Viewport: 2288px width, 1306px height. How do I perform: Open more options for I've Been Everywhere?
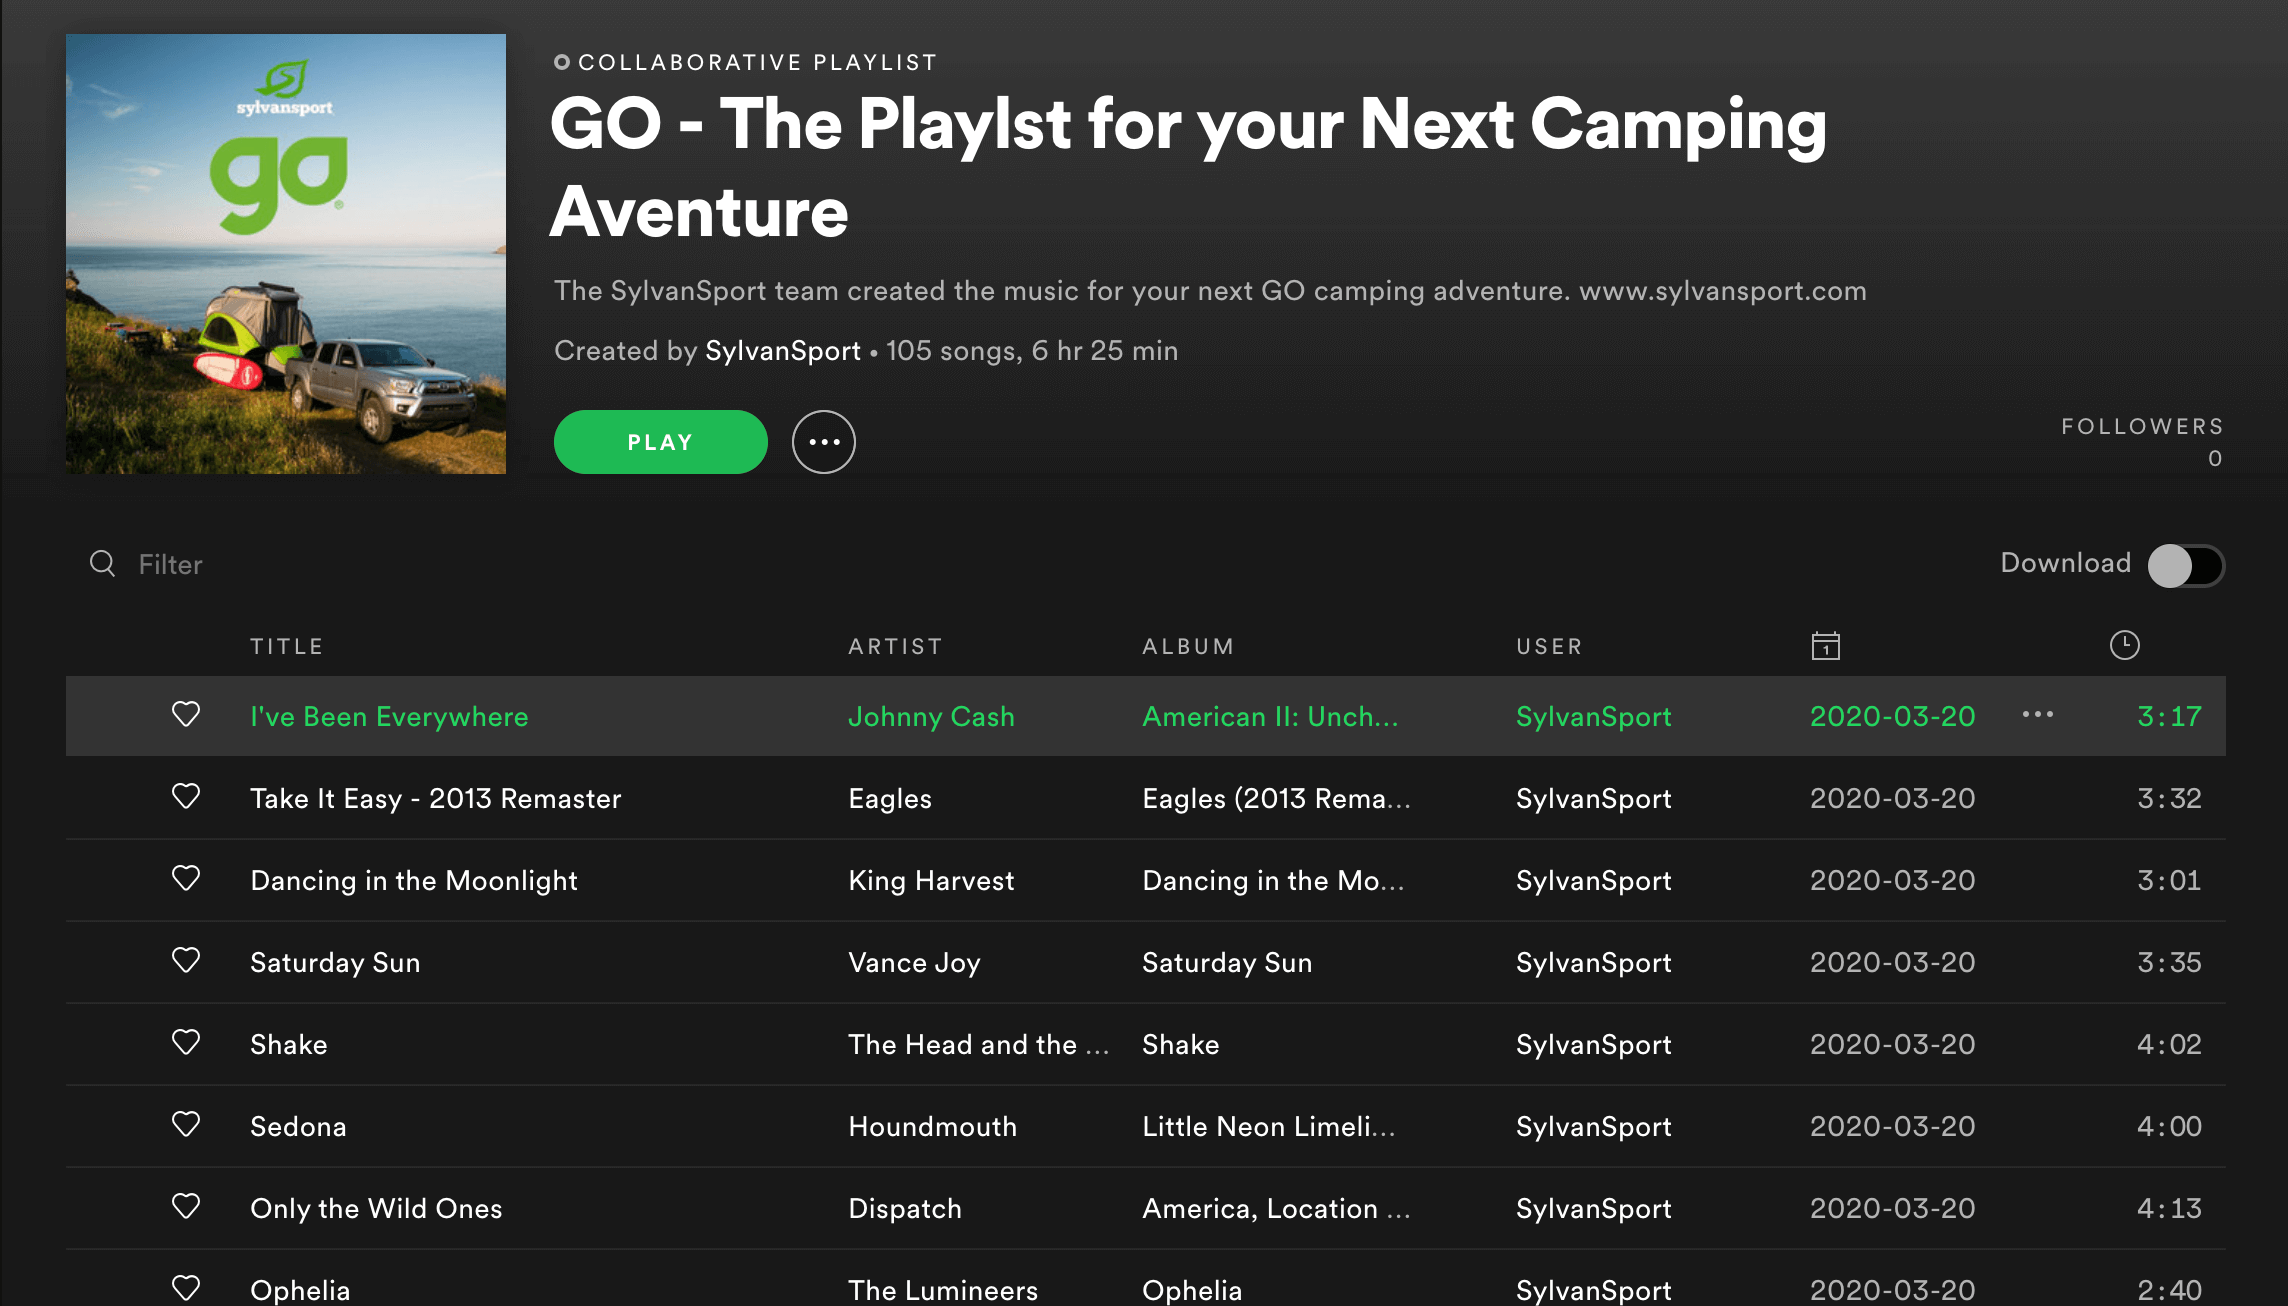click(x=2037, y=715)
